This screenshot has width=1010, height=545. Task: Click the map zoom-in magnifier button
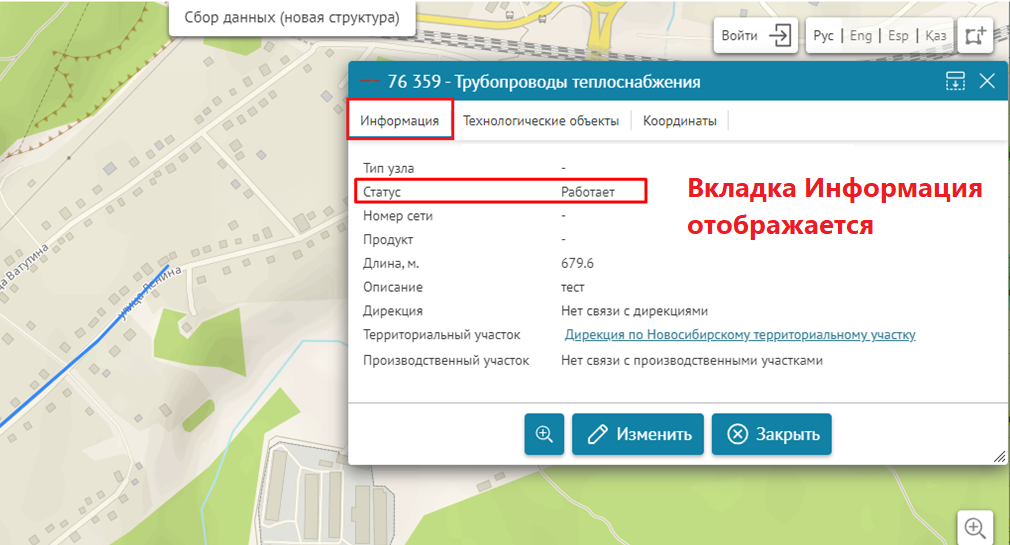pos(975,526)
